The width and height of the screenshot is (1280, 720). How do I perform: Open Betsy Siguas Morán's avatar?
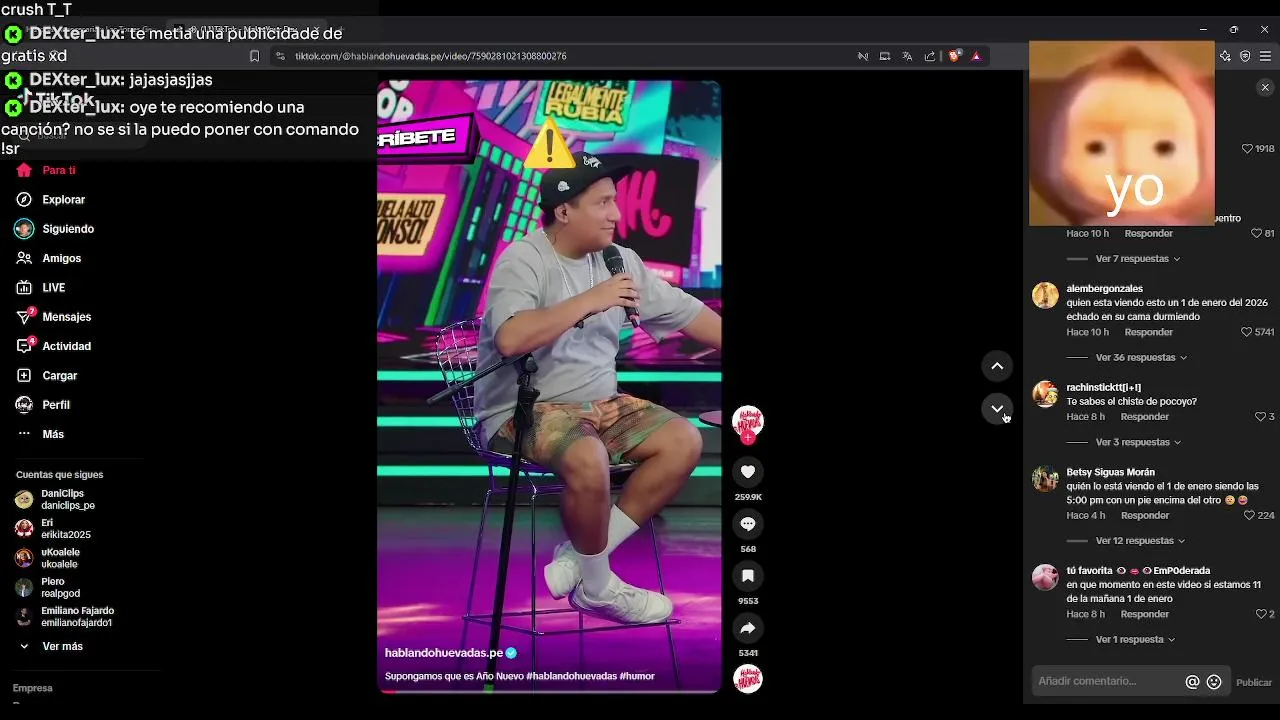click(x=1045, y=479)
